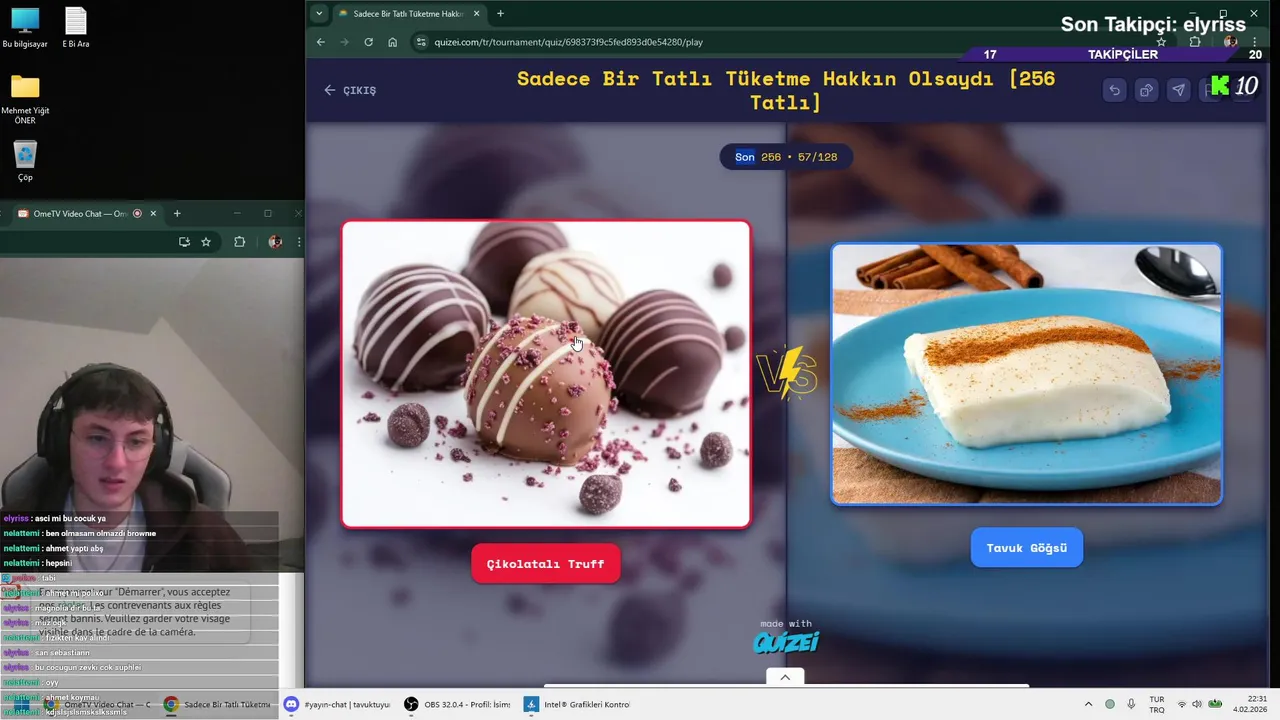Screen dimensions: 1280x720
Task: Reload the Quizei page
Action: [x=368, y=42]
